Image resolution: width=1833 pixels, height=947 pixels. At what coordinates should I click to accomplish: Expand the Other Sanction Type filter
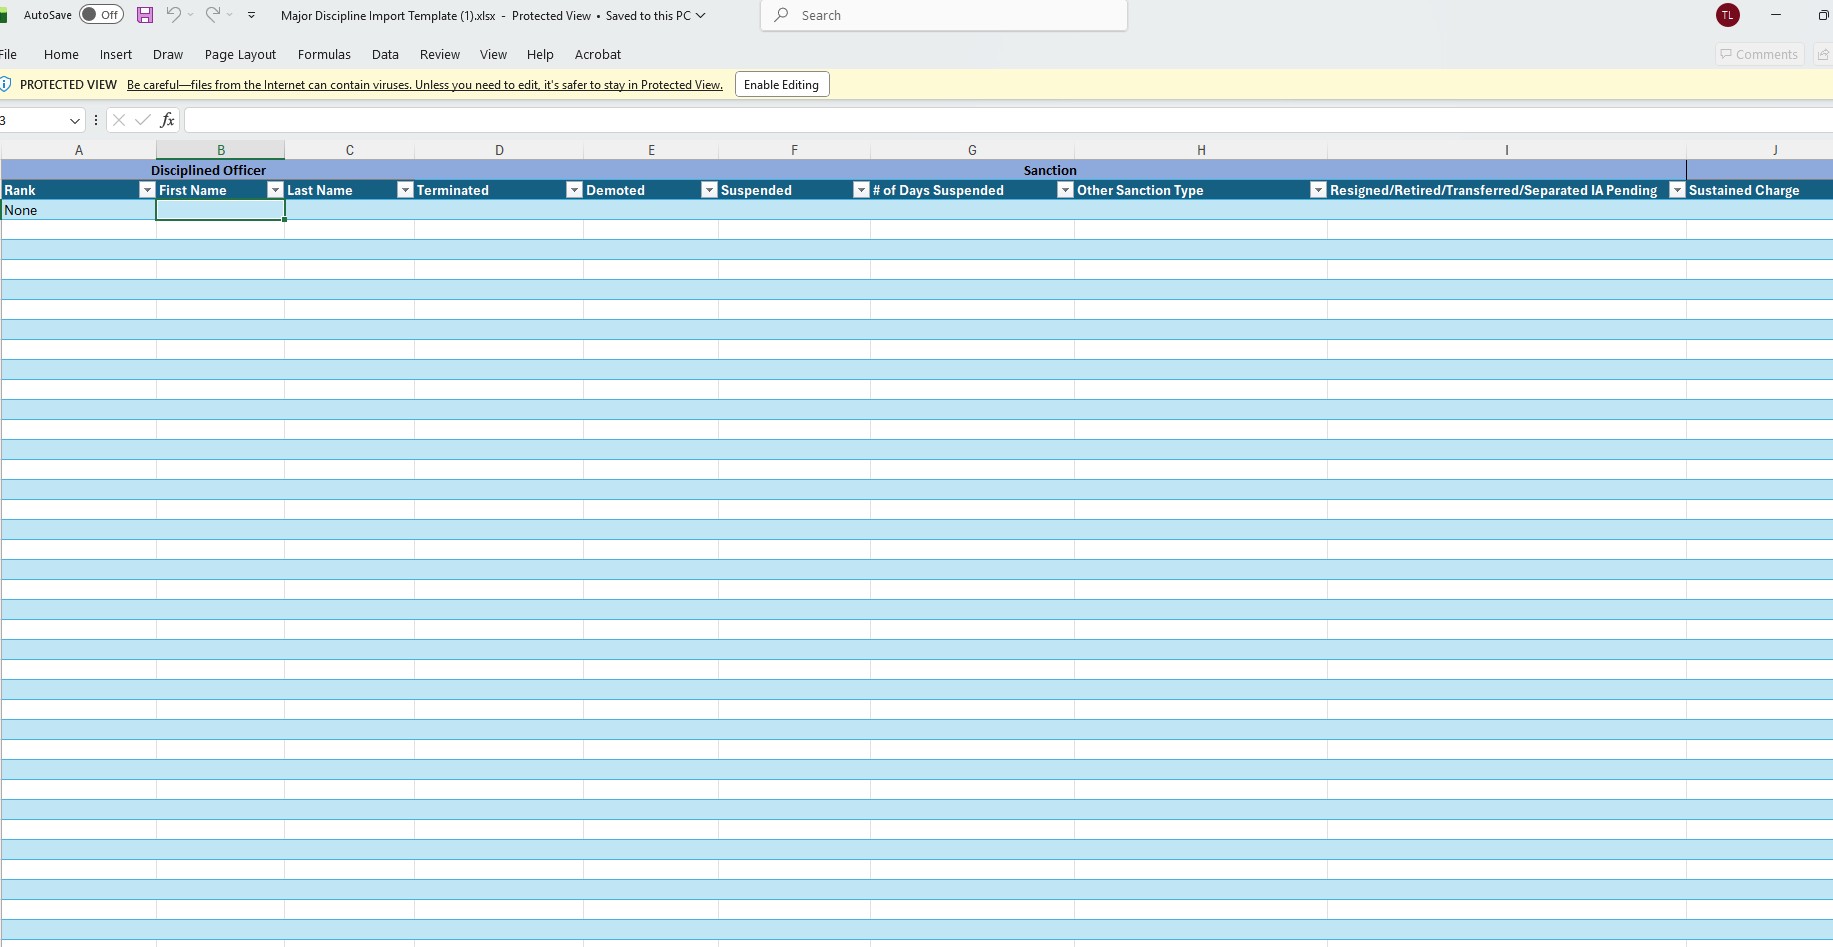(x=1317, y=190)
